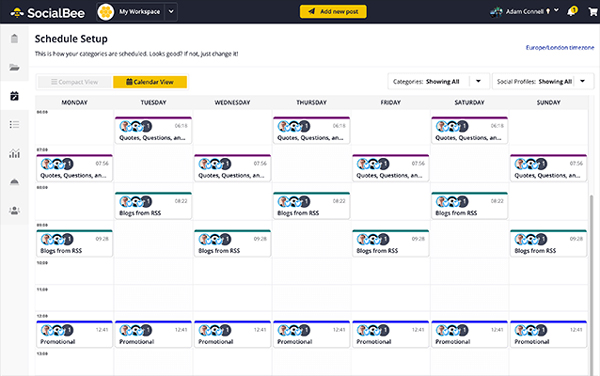Open Sunday 07:56 Quotes, Questions slot
The width and height of the screenshot is (600, 376).
click(548, 168)
